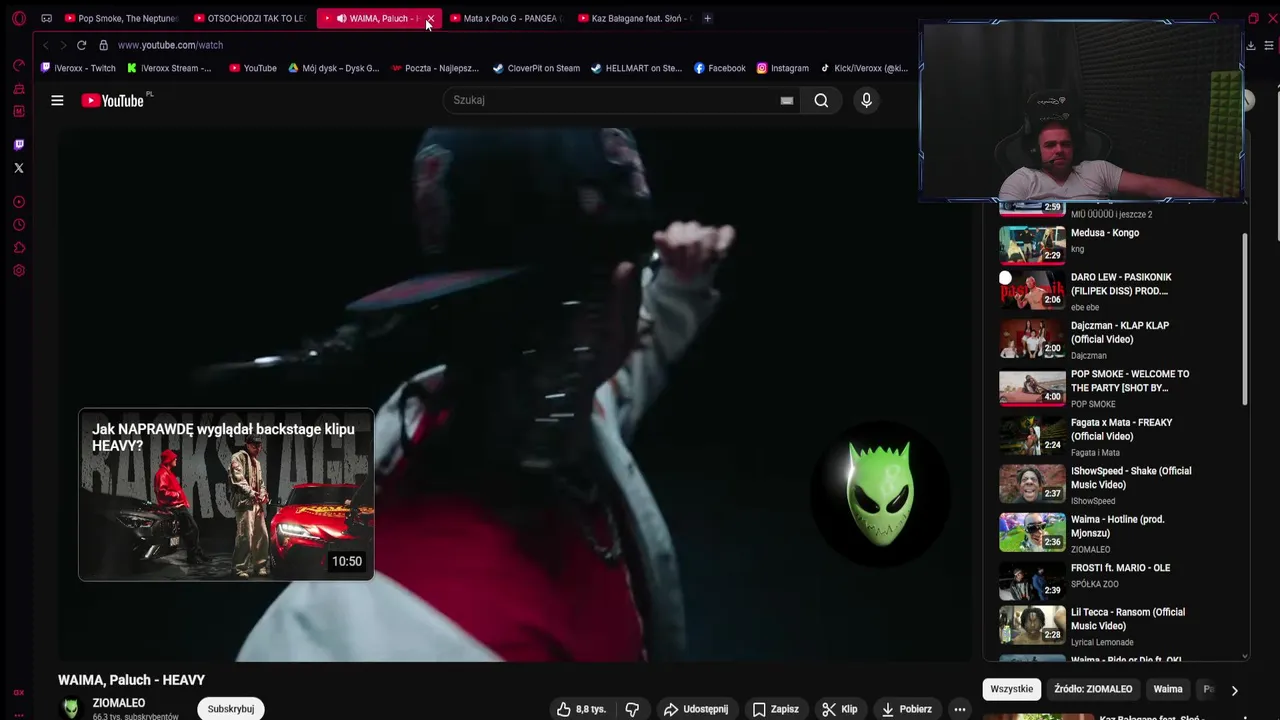
Task: Open HELLMART on Steam bookmark
Action: point(636,68)
